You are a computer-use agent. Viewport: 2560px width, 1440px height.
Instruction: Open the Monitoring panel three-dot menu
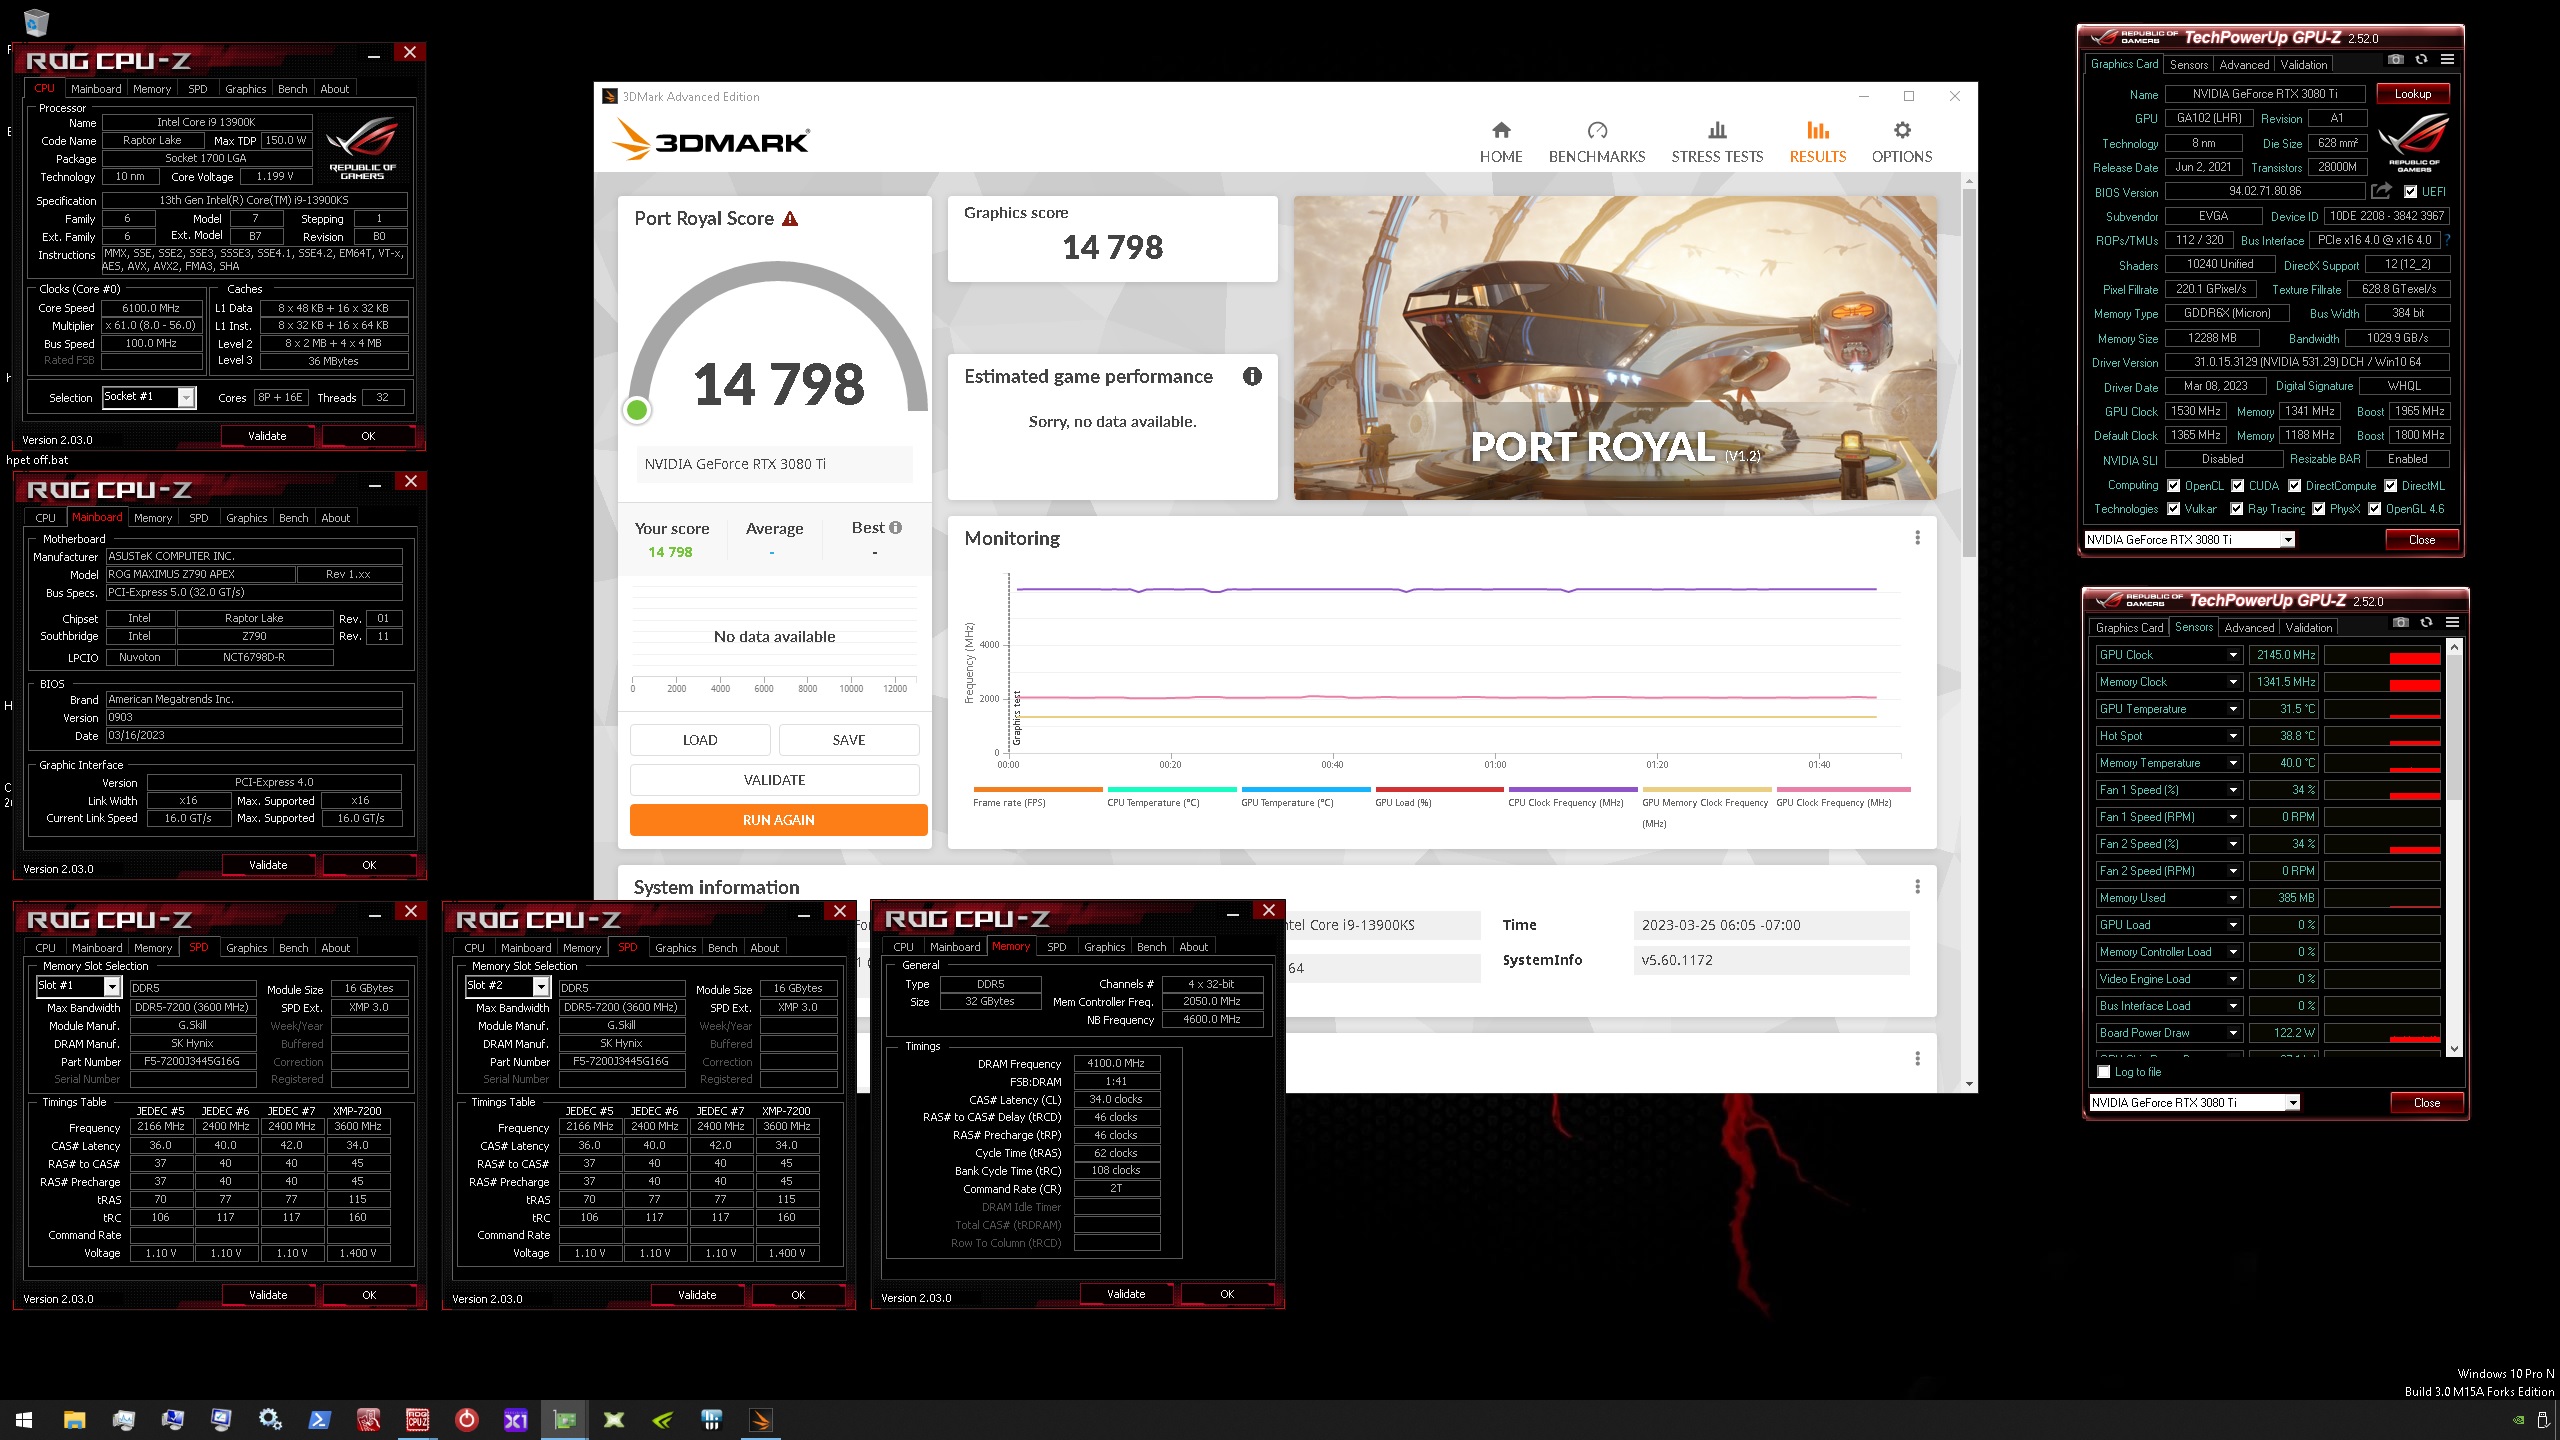tap(1917, 537)
